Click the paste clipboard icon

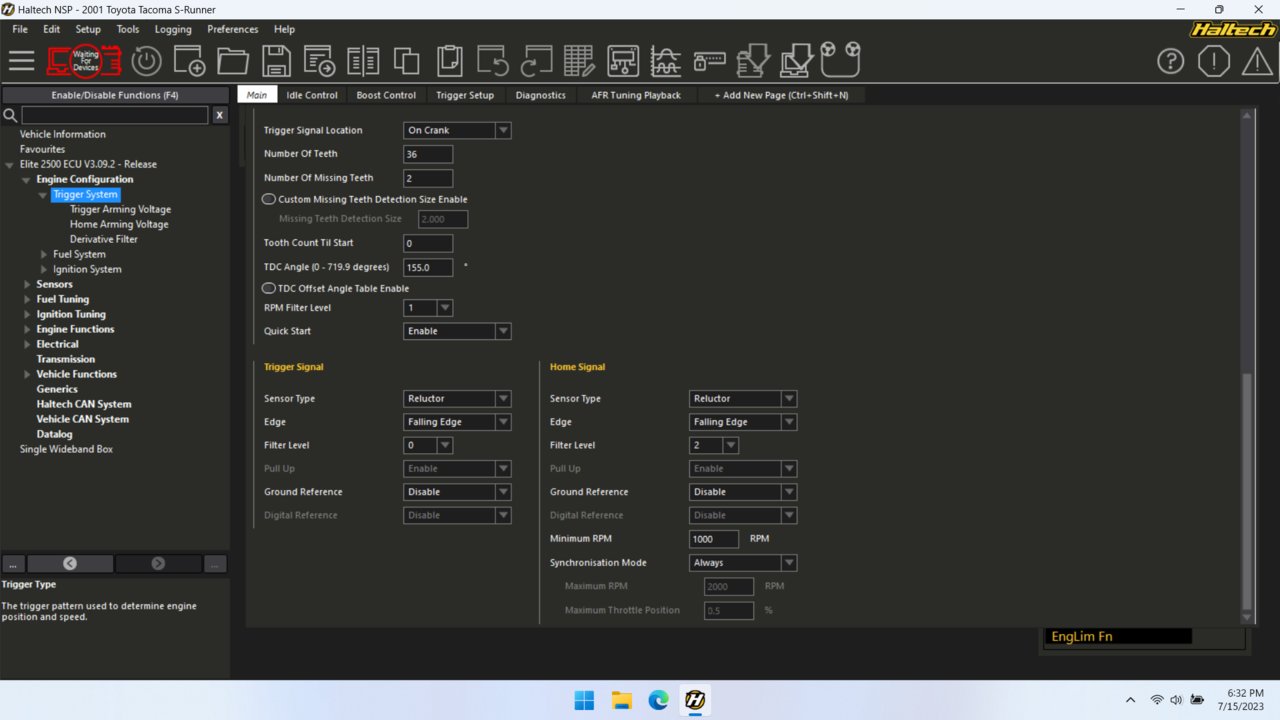[450, 61]
